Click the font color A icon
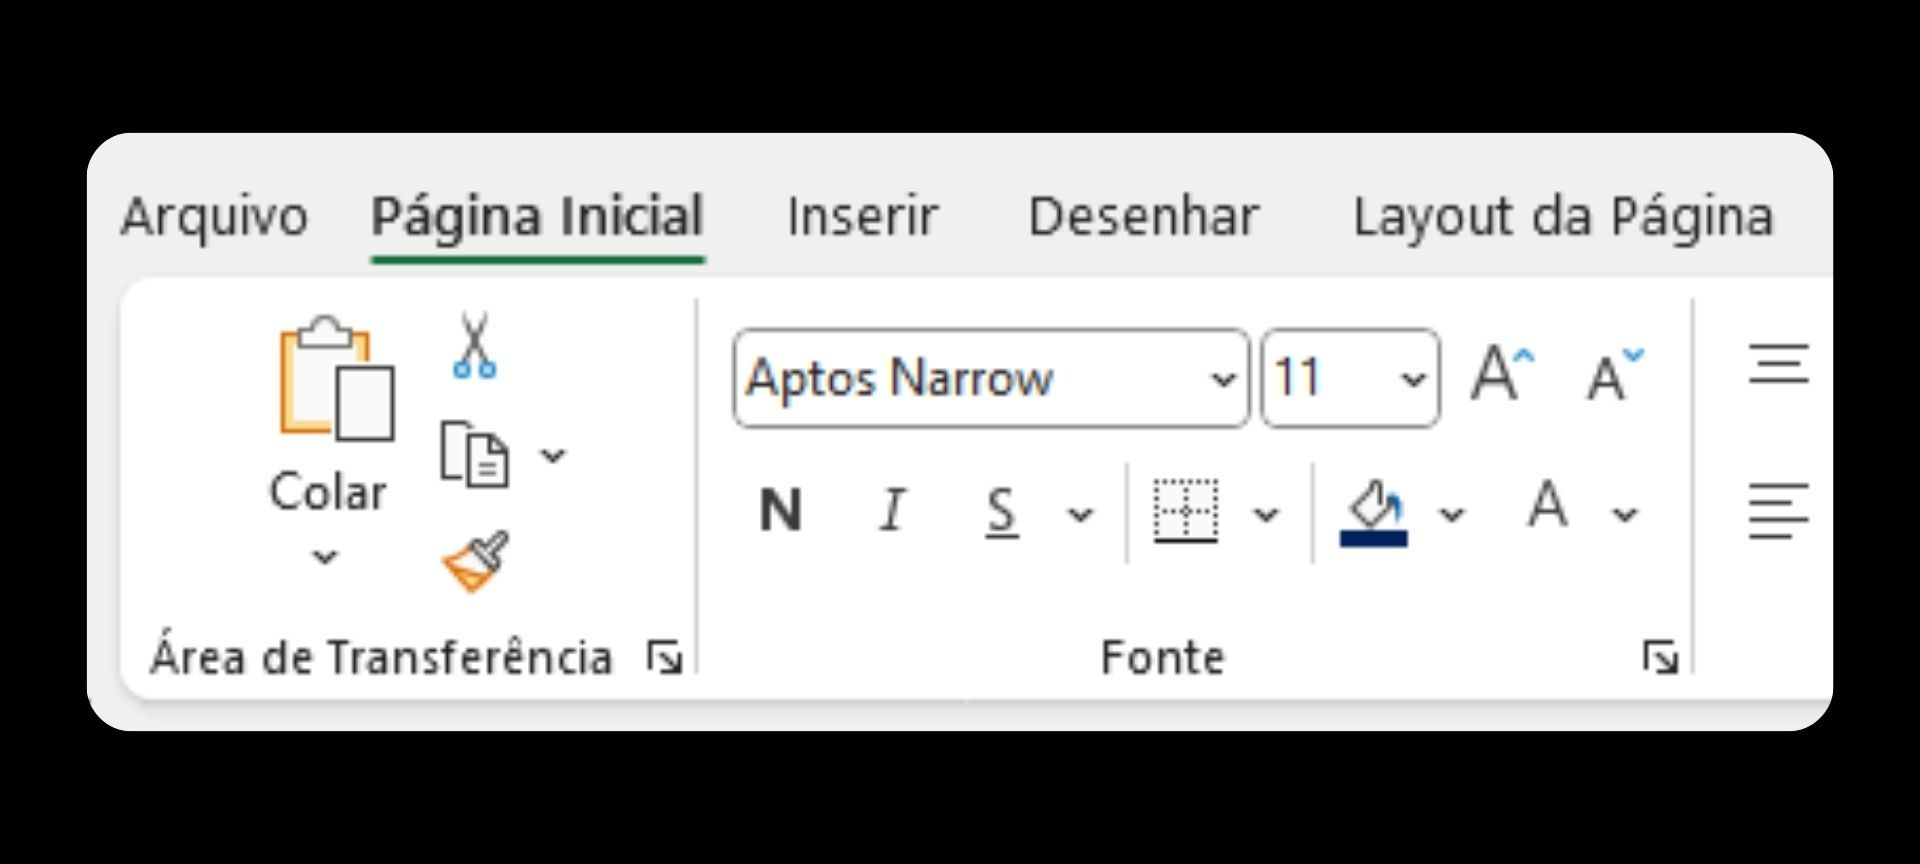 (x=1547, y=506)
